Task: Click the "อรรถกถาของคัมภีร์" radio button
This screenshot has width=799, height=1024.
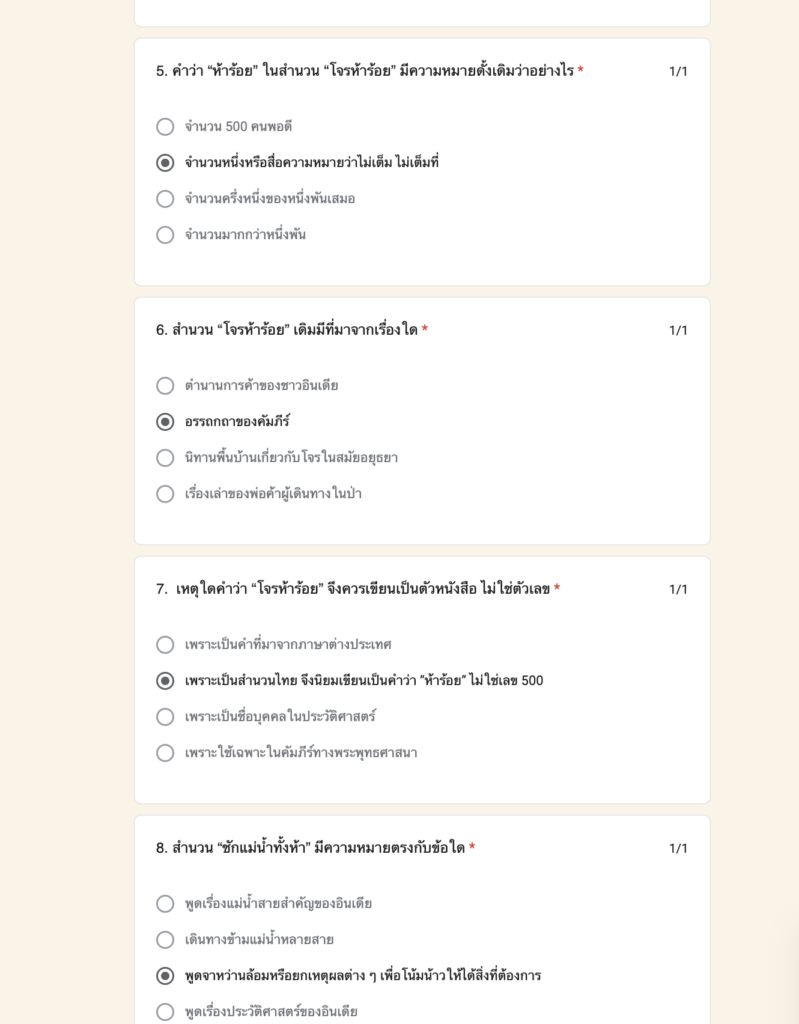Action: click(x=165, y=422)
